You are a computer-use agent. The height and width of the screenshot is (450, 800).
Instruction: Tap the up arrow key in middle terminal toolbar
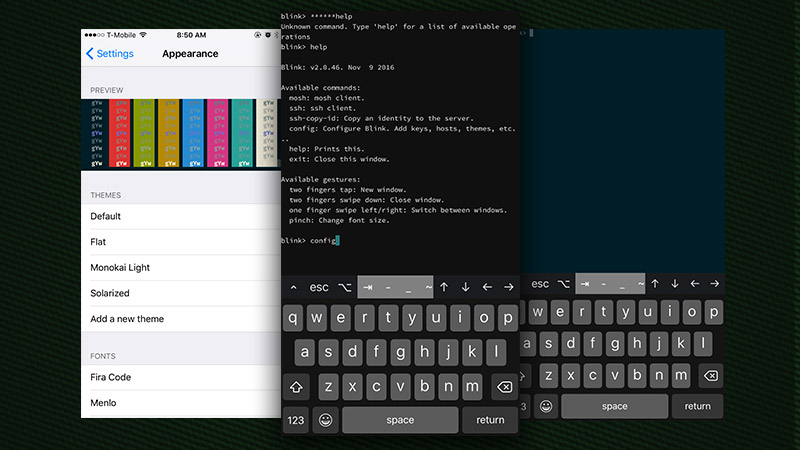tap(444, 287)
